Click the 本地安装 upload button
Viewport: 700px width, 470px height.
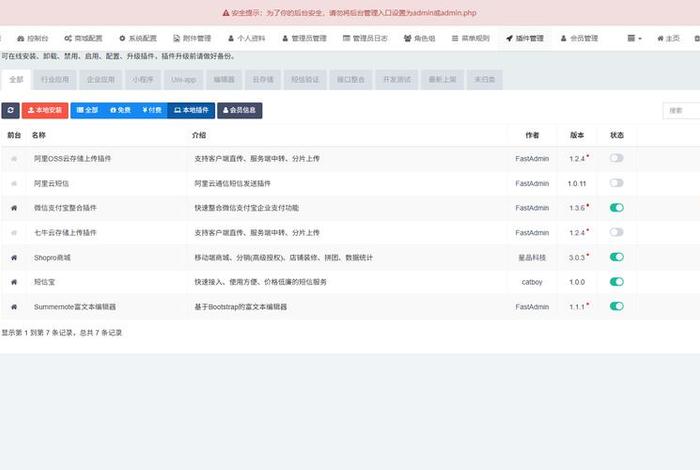[x=45, y=110]
